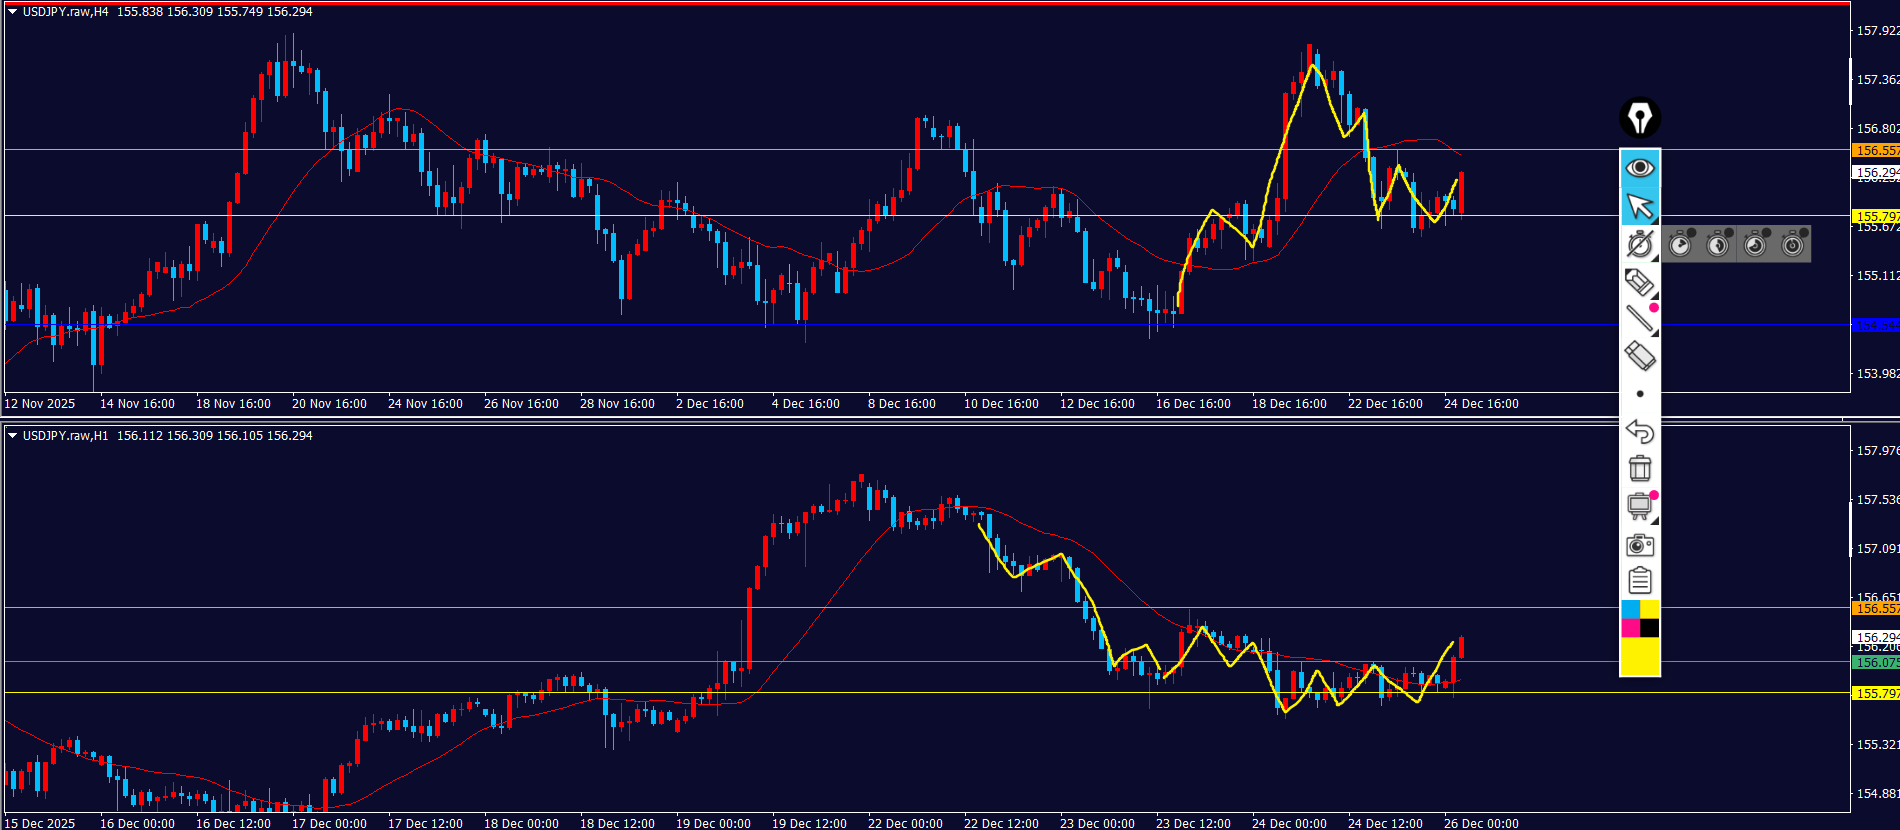Toggle the crossed-out stopwatch timer tool
Screen dimensions: 1900x830
click(1639, 244)
